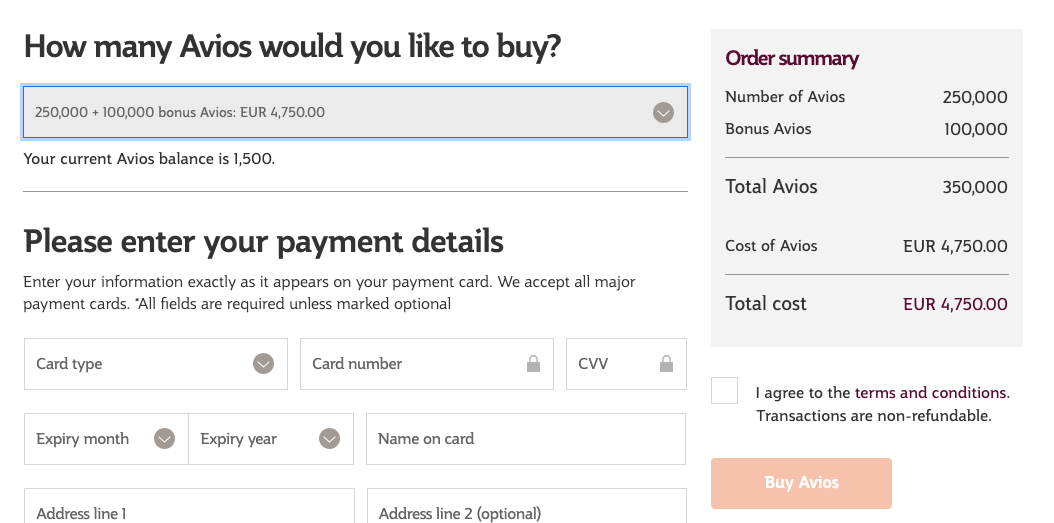Select the Address line 2 optional field
The image size is (1054, 523).
pyautogui.click(x=527, y=506)
